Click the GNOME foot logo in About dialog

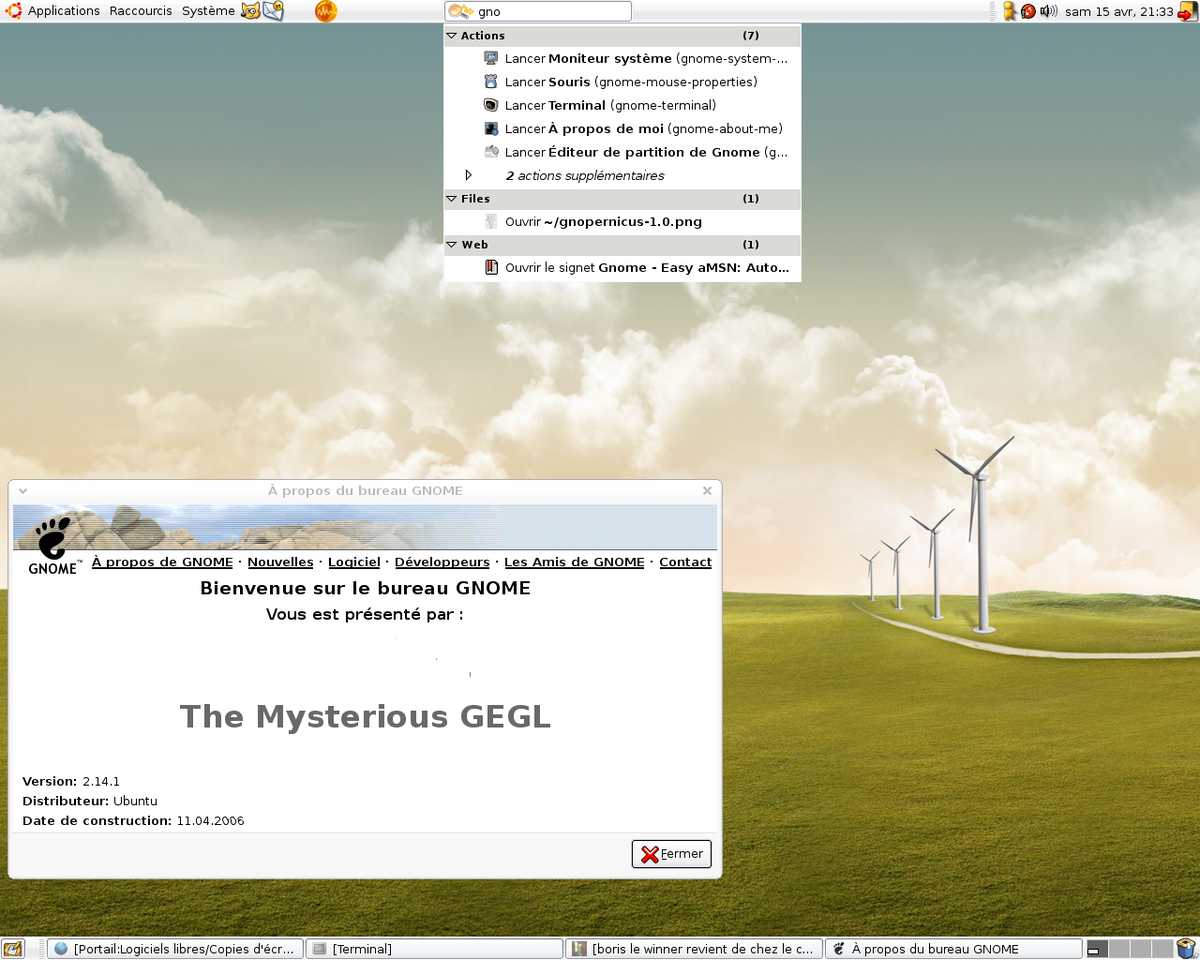click(53, 545)
